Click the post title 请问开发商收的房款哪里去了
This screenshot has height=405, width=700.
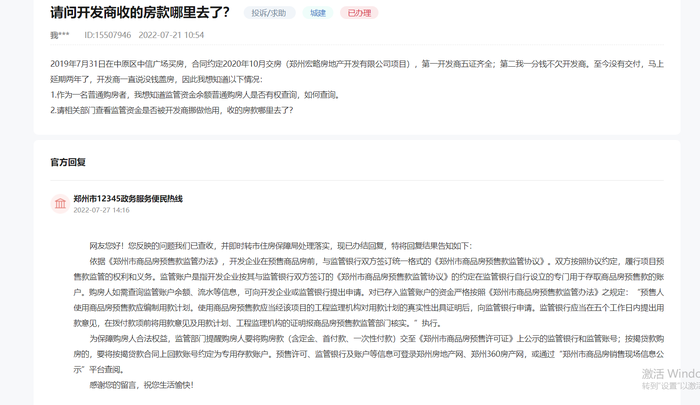pos(140,13)
